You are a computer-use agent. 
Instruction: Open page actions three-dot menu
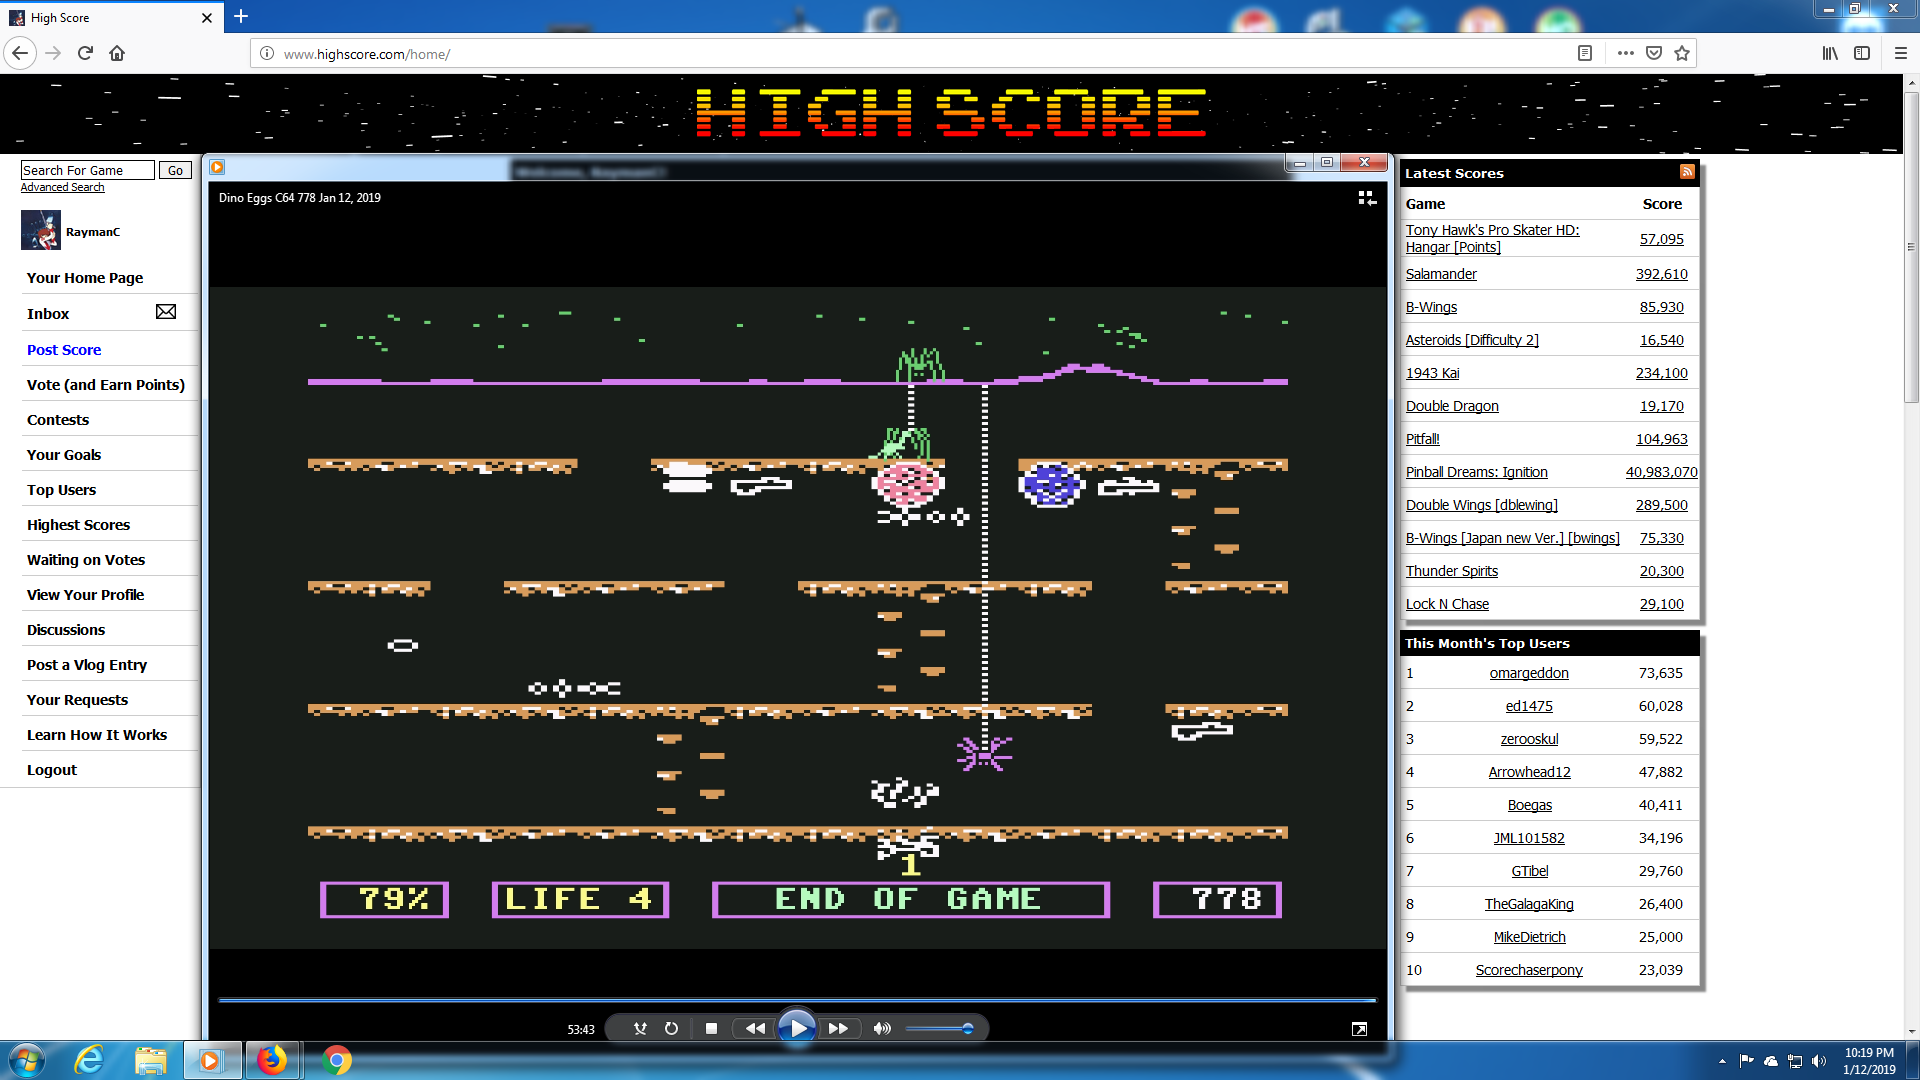pos(1625,53)
